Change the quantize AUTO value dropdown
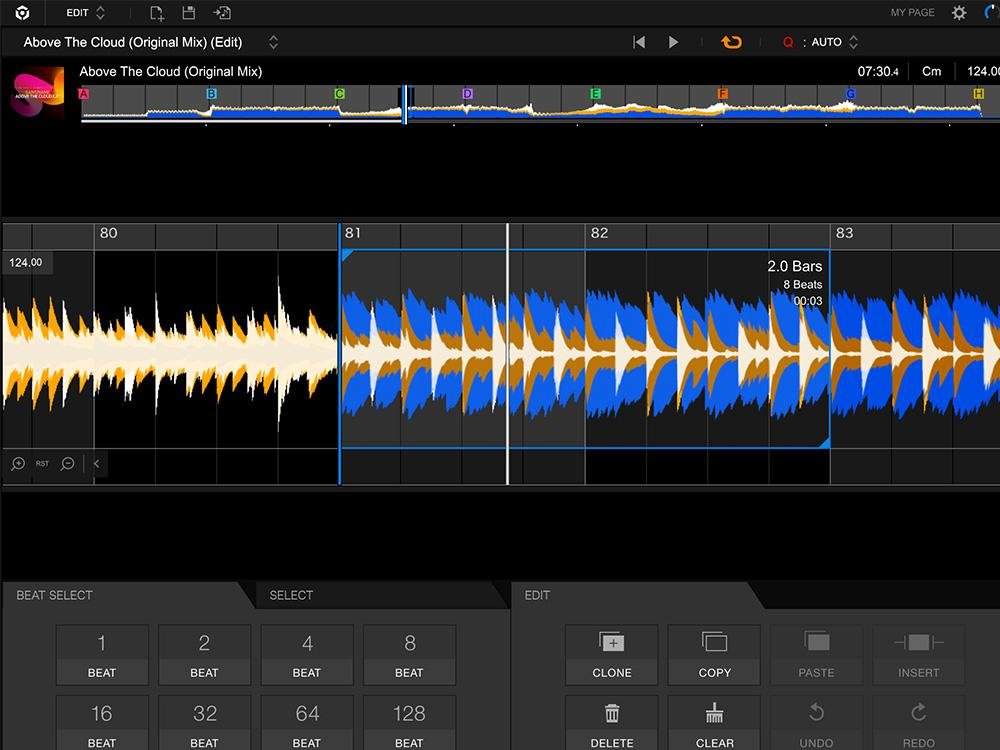This screenshot has width=1000, height=750. coord(852,42)
